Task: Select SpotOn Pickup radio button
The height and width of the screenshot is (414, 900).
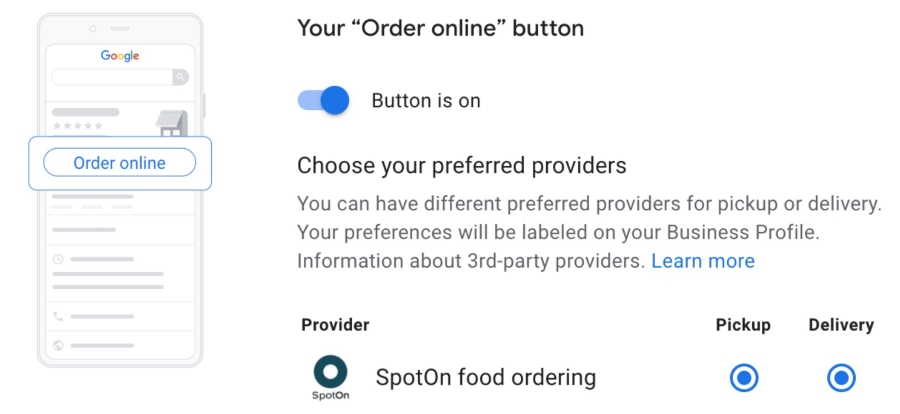Action: pos(744,378)
